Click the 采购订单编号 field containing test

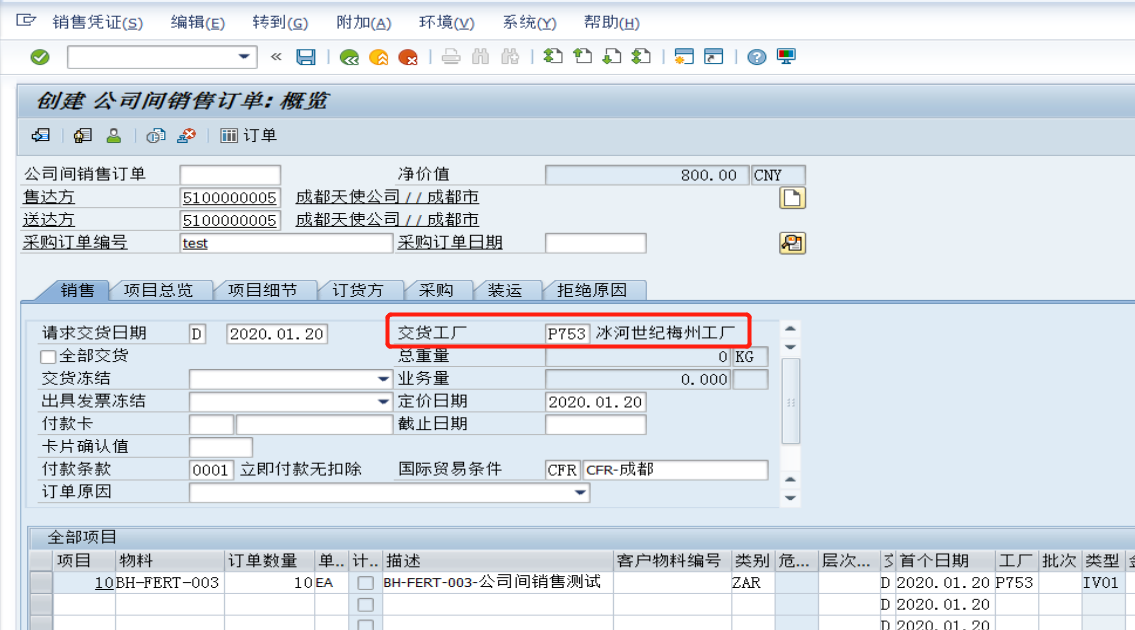click(x=286, y=243)
